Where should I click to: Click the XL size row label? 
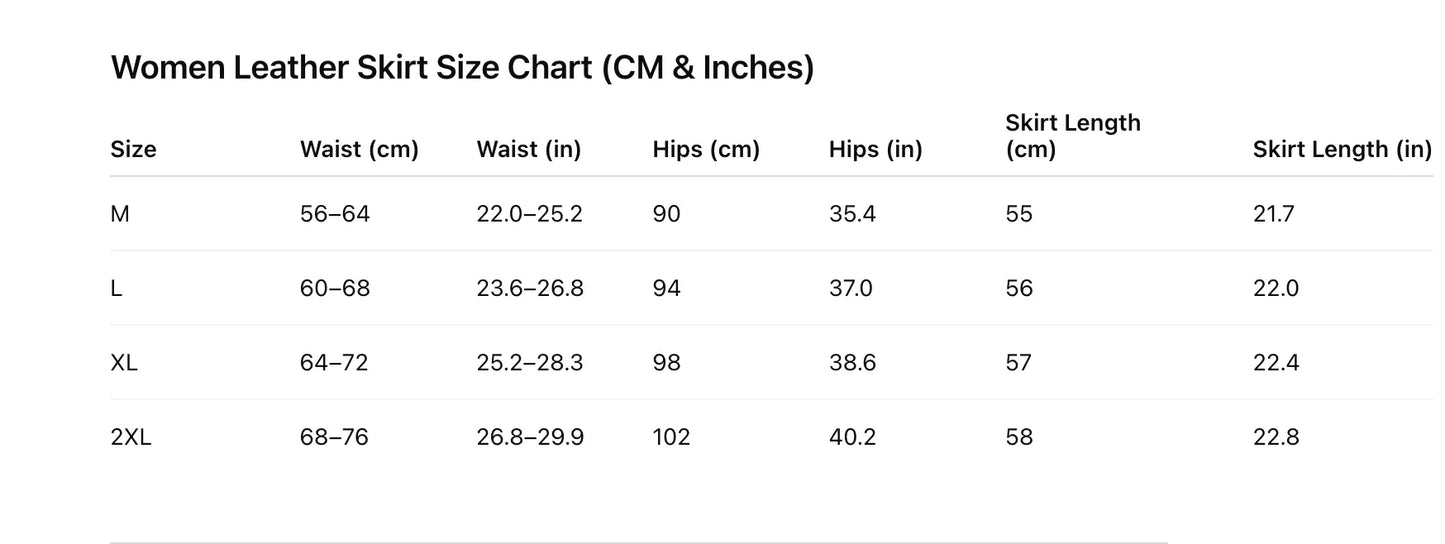click(124, 363)
